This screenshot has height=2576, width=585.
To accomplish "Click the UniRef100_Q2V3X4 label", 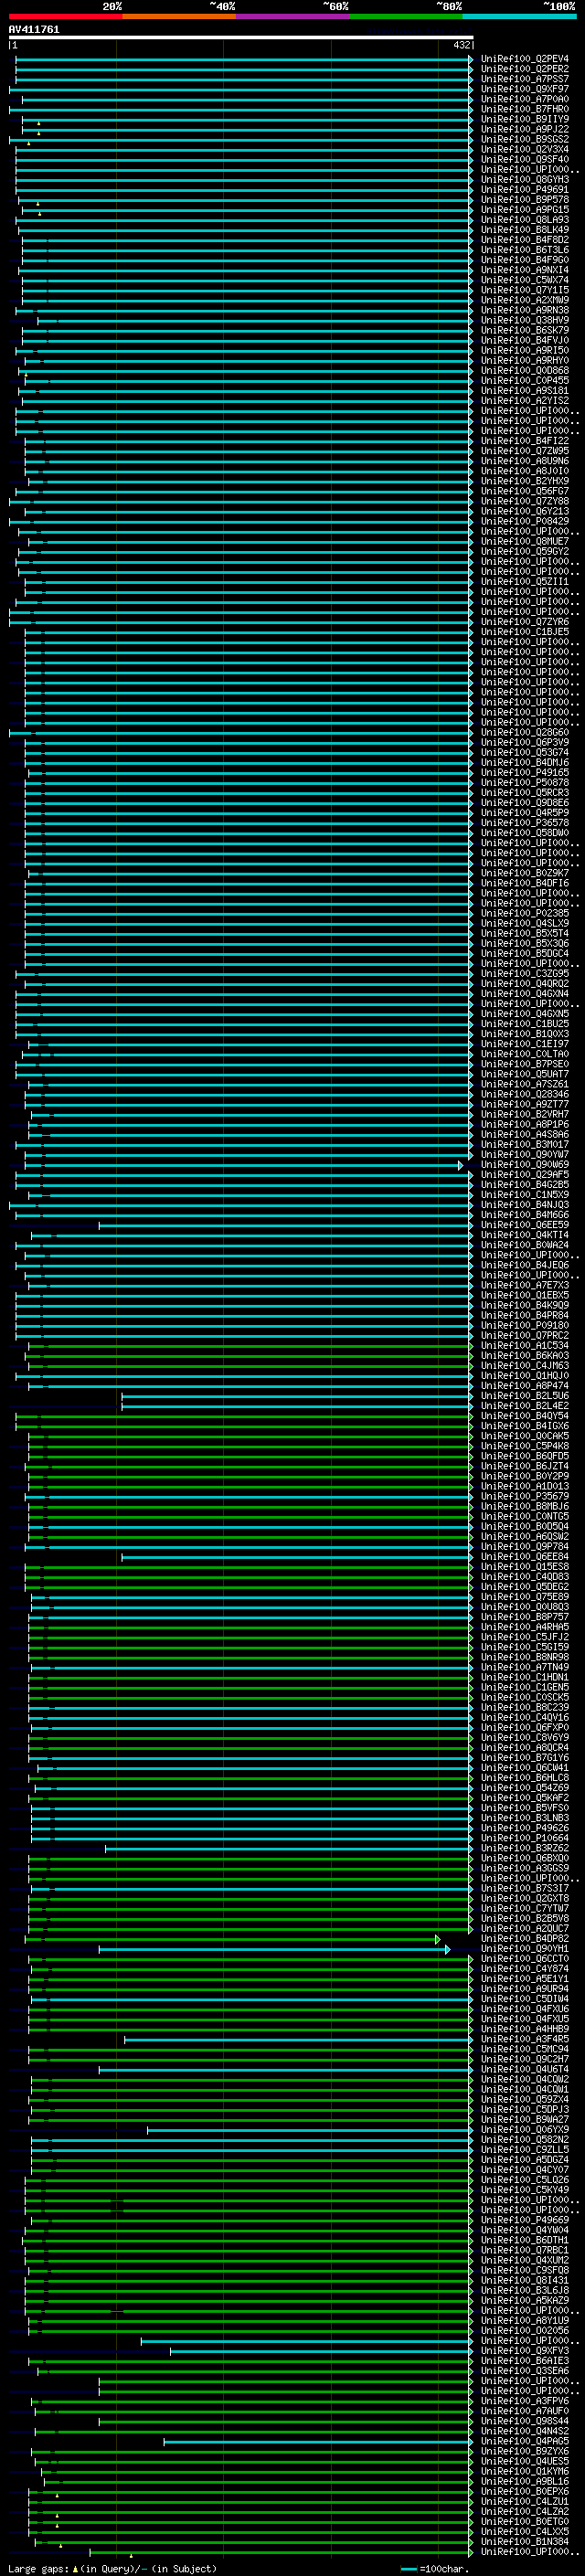I will click(524, 149).
